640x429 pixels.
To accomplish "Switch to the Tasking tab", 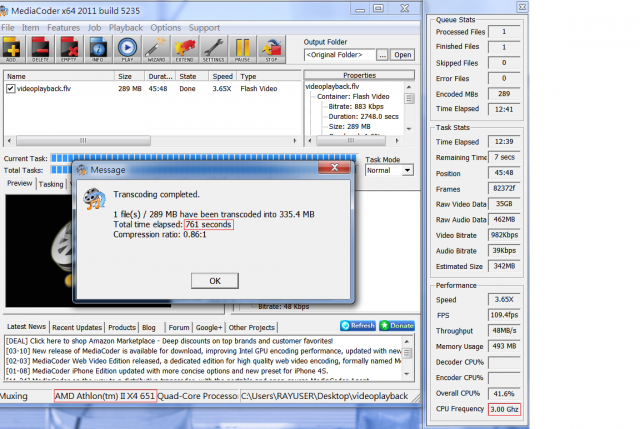I will pyautogui.click(x=51, y=184).
